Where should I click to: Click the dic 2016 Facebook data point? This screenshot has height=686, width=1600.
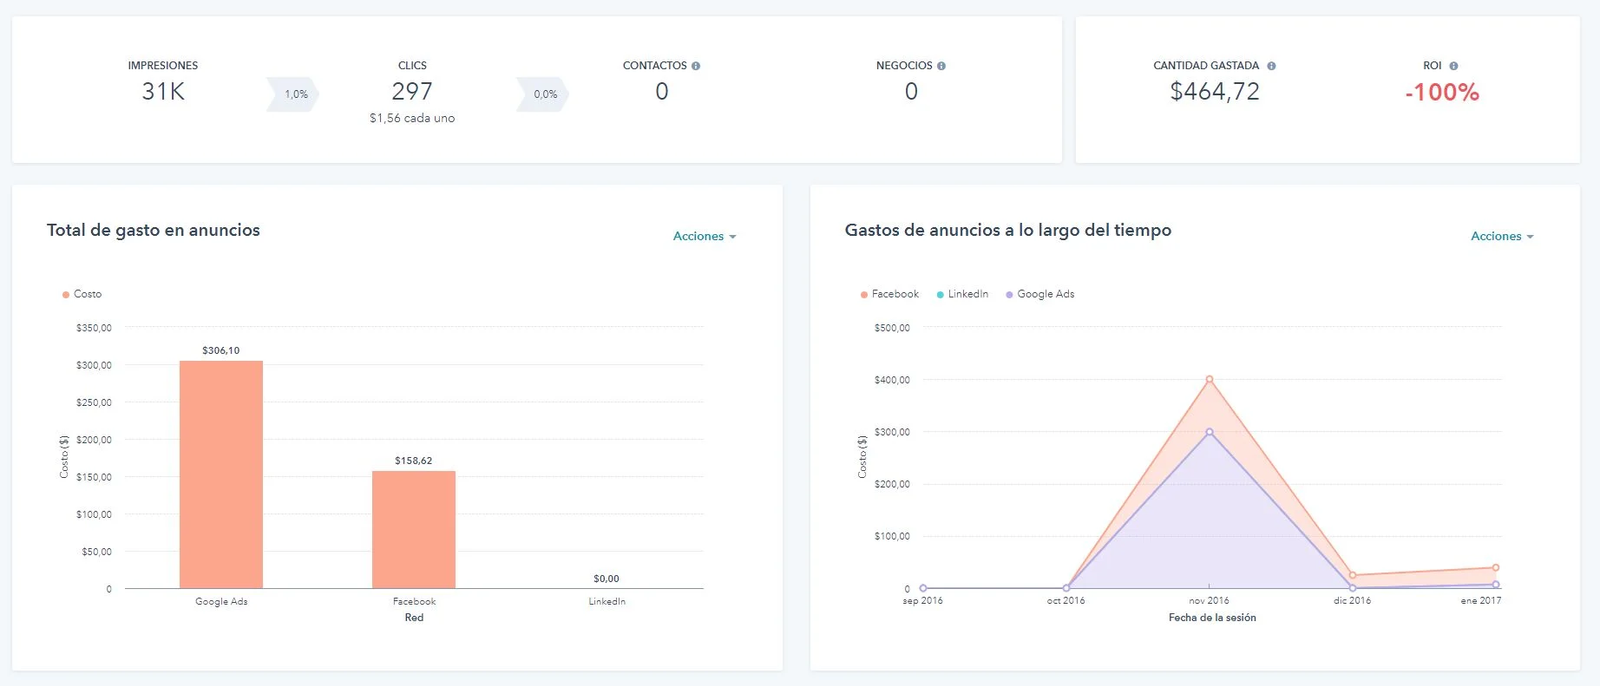pos(1352,576)
